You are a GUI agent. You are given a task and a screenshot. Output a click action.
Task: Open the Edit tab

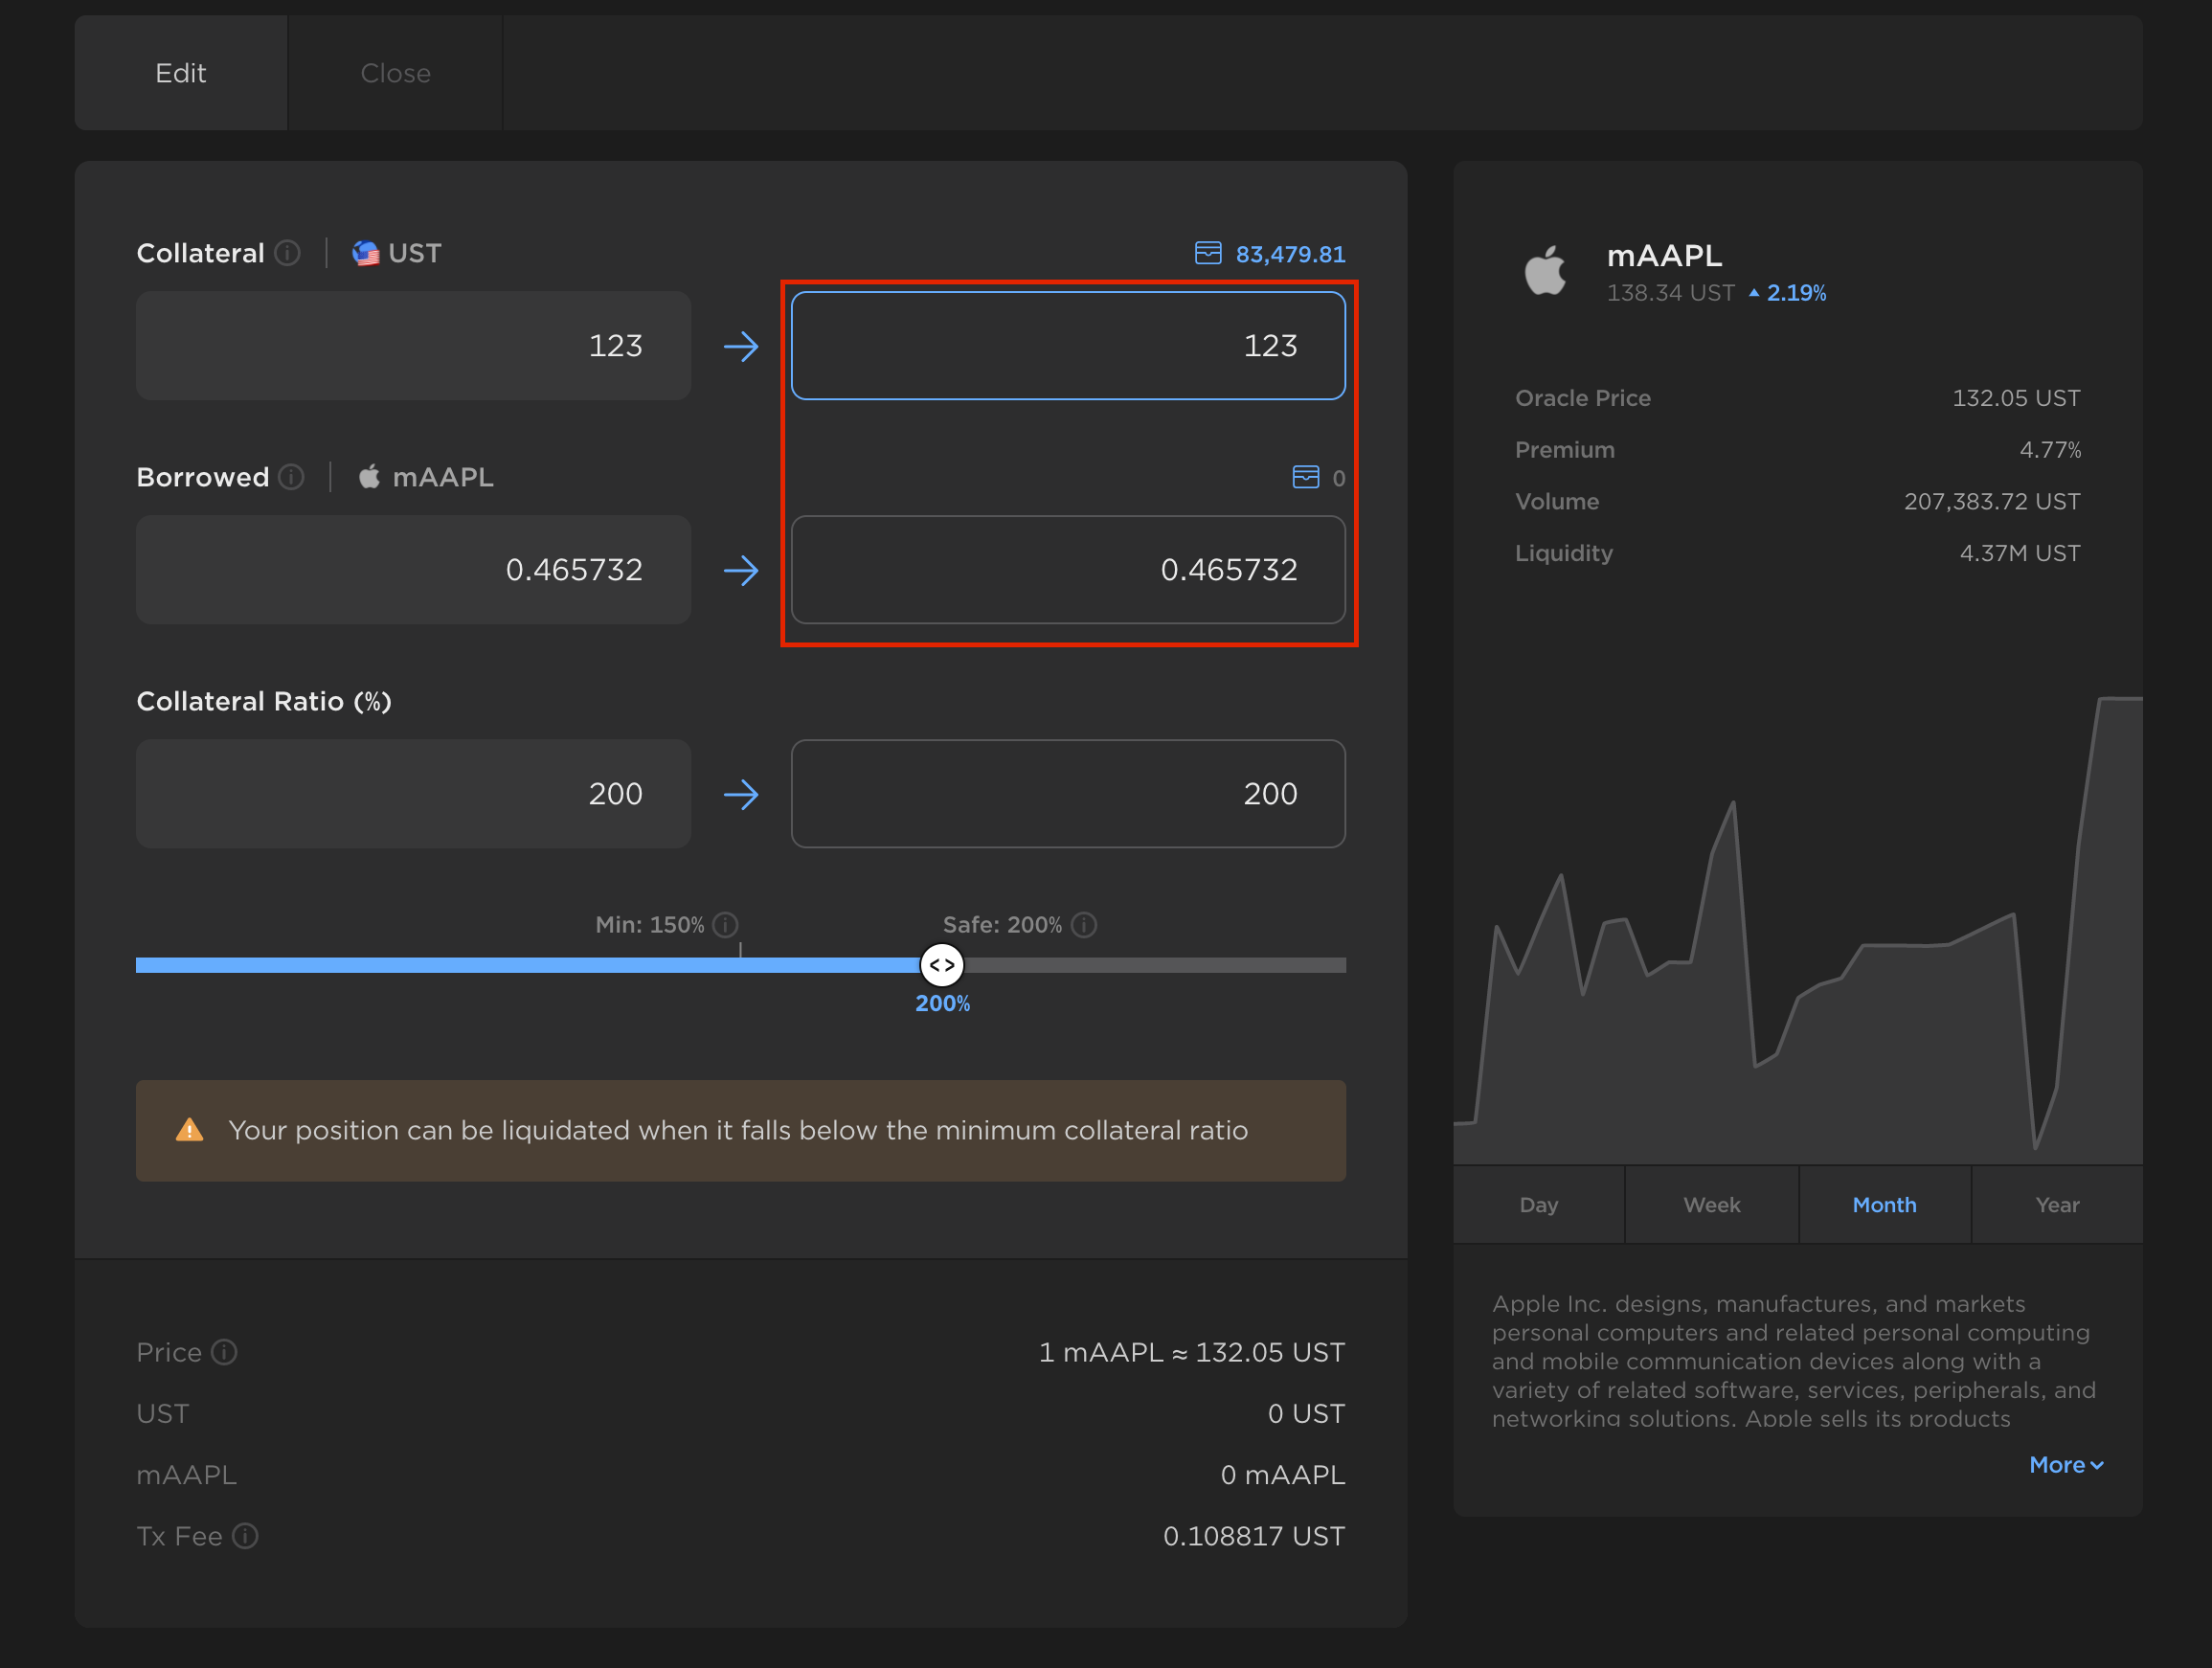tap(181, 73)
